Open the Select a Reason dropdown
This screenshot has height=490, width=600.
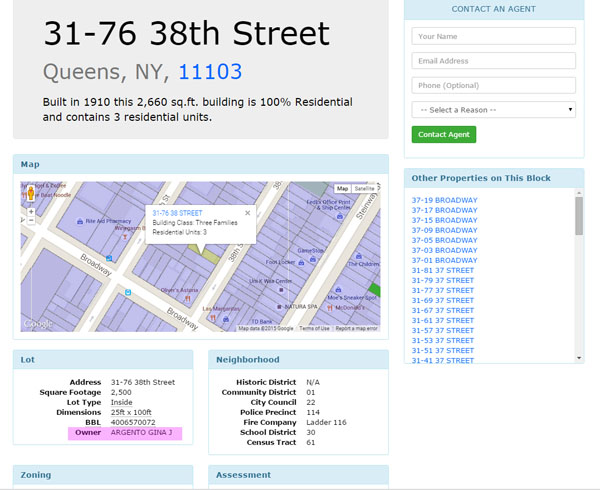coord(493,109)
